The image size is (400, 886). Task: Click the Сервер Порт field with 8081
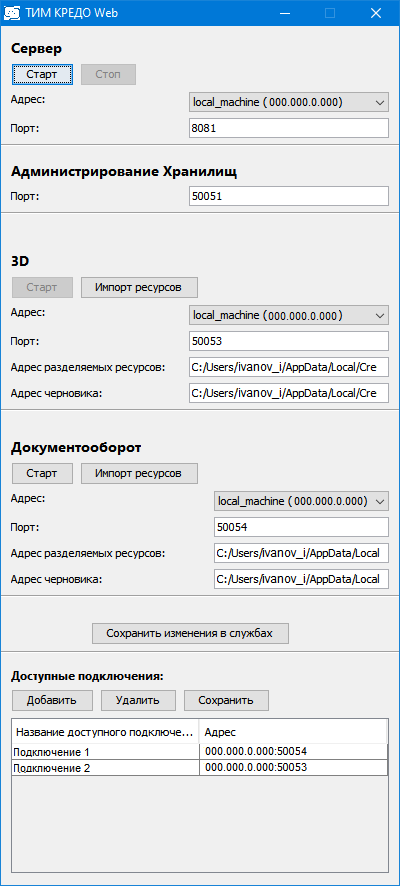click(x=289, y=128)
